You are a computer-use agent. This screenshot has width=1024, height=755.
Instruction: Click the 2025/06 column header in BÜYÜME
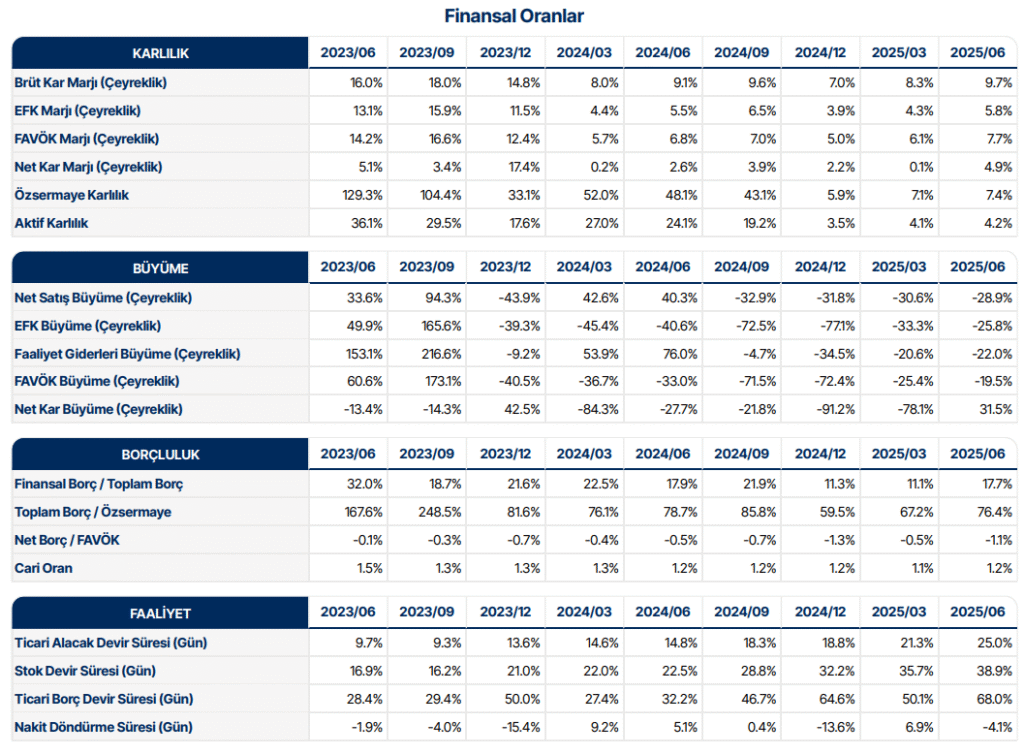(x=979, y=268)
